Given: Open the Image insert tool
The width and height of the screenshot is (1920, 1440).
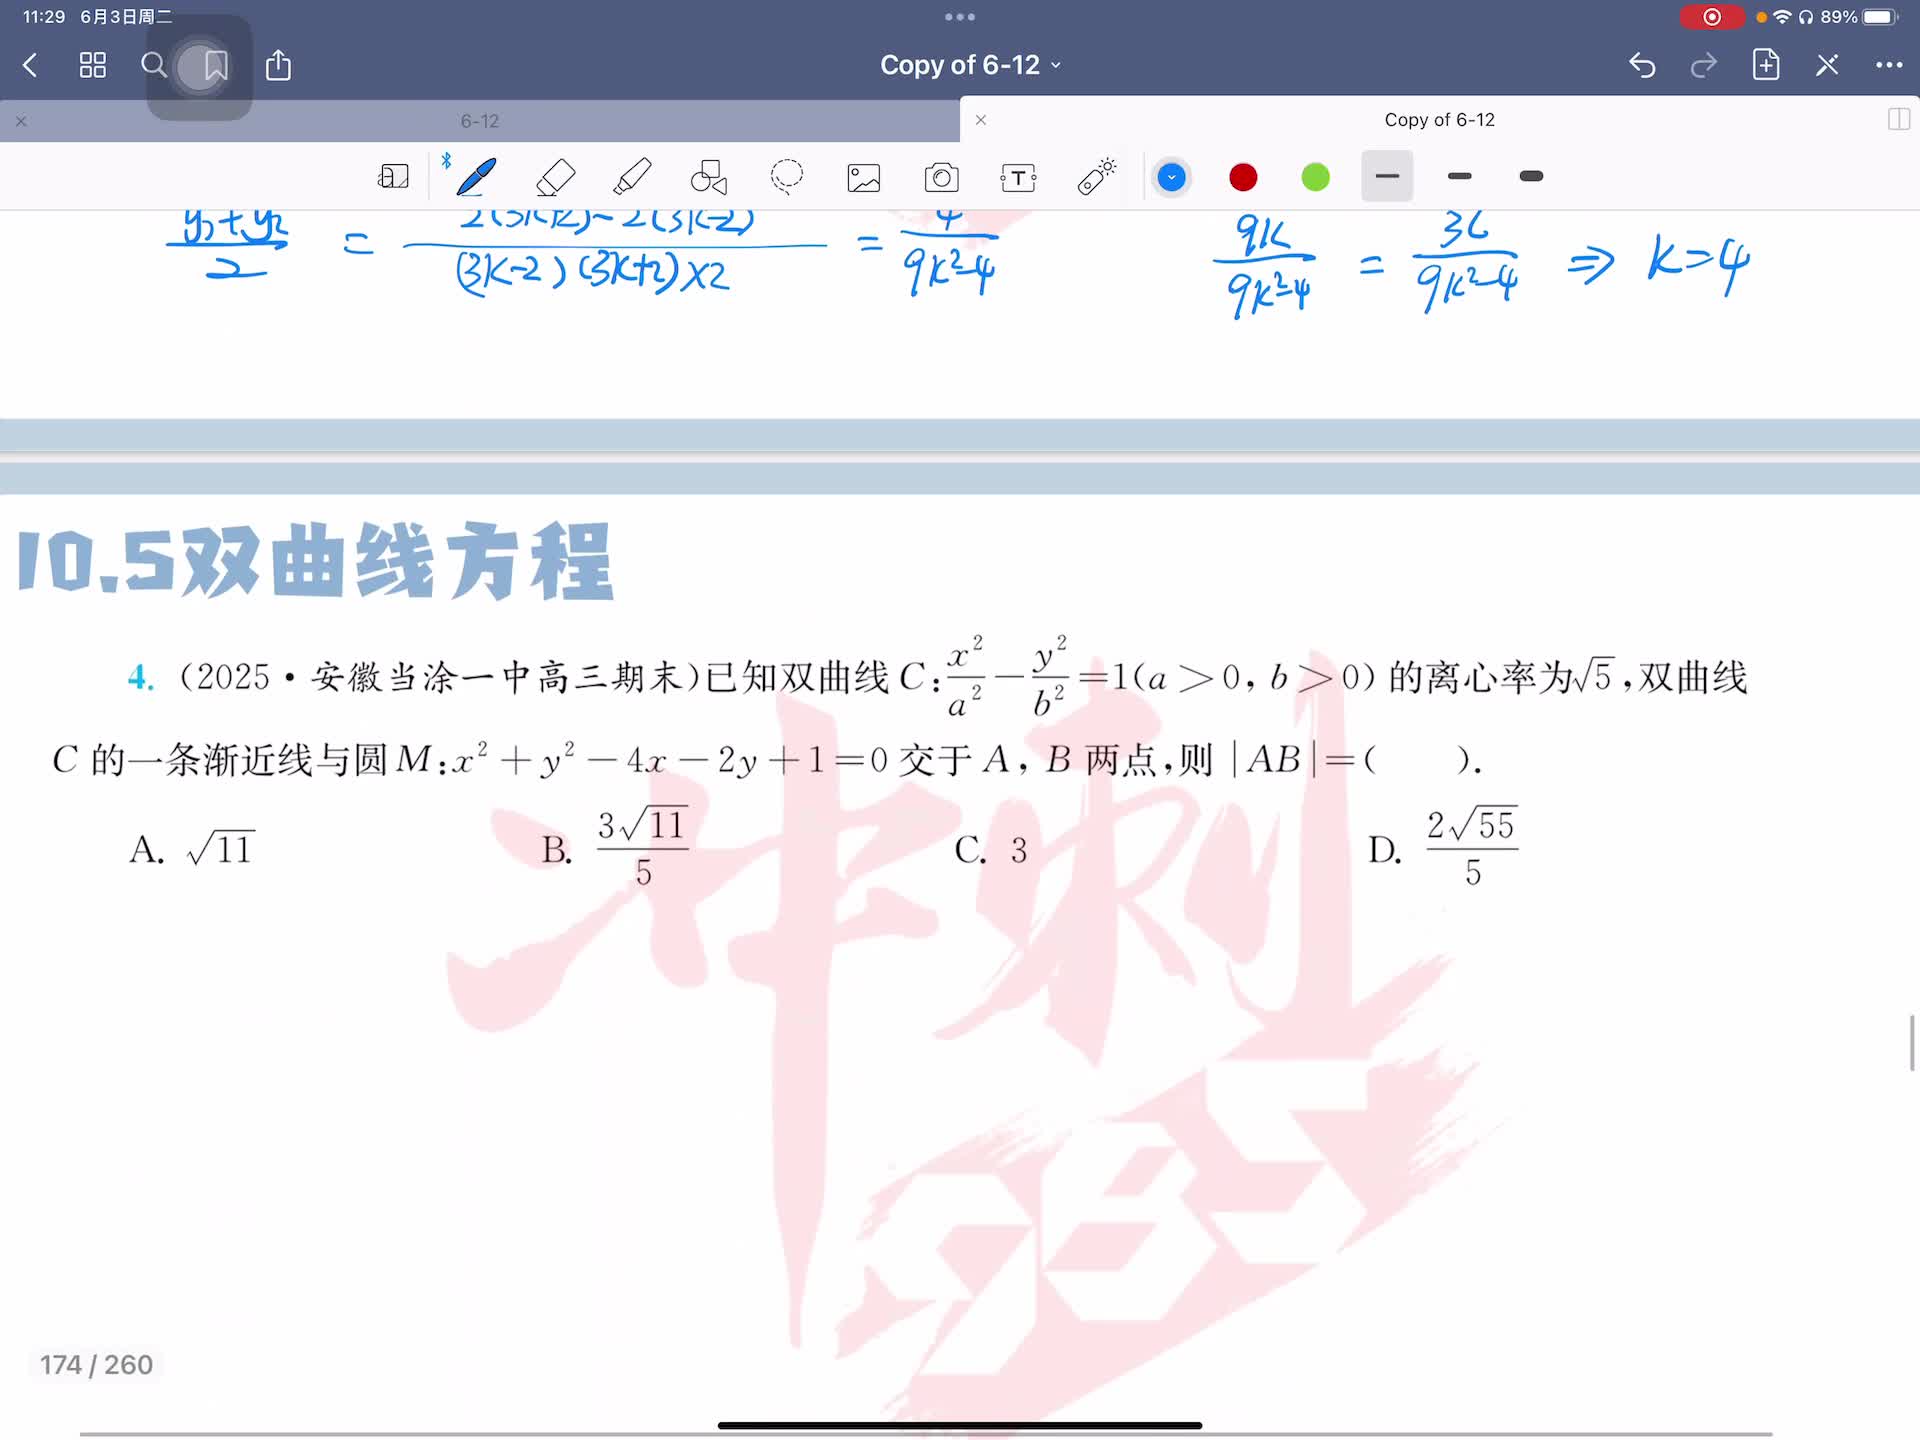Looking at the screenshot, I should coord(864,178).
